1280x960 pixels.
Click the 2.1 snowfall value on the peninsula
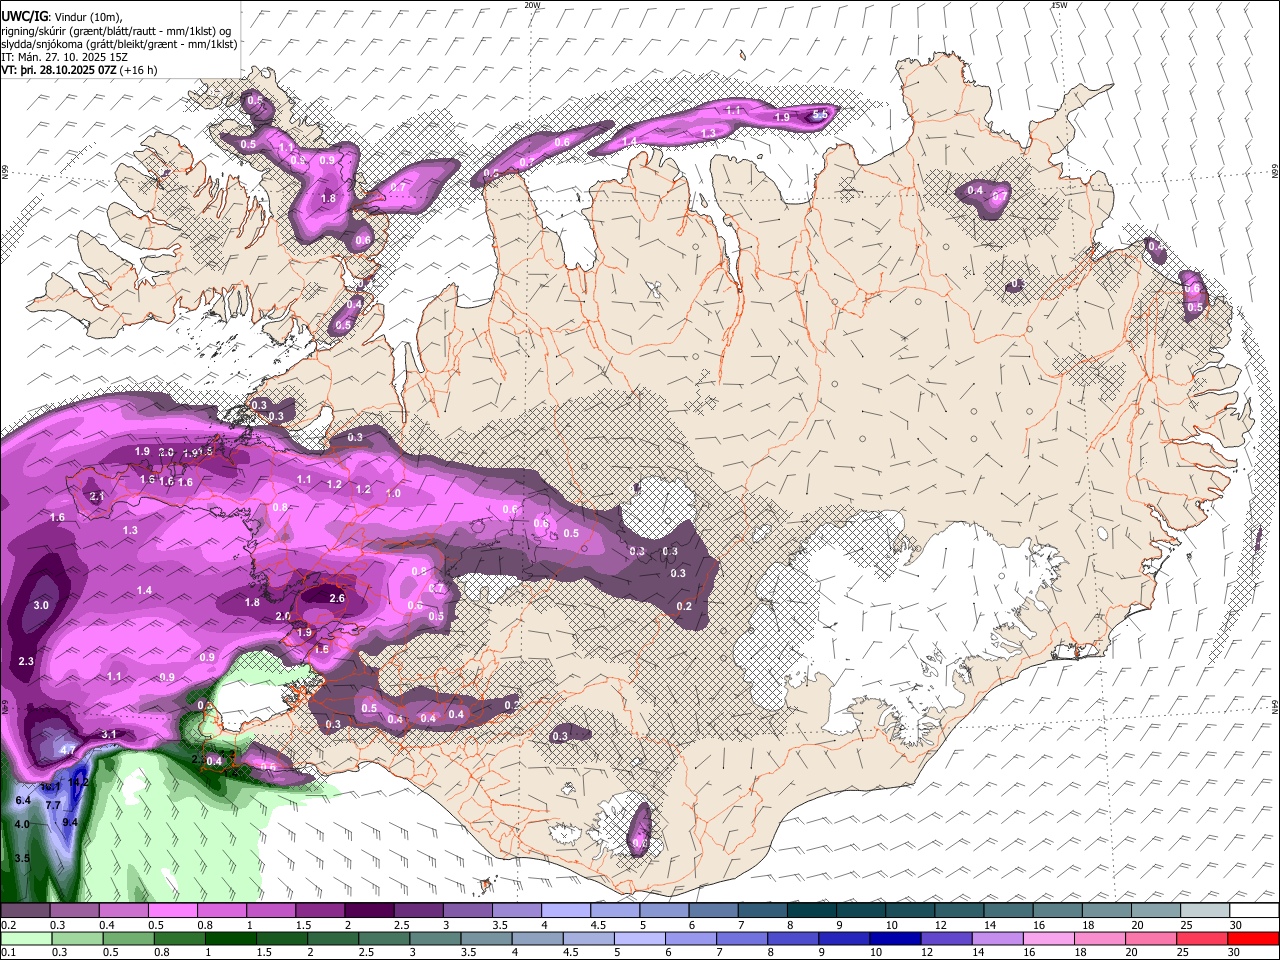(x=97, y=496)
